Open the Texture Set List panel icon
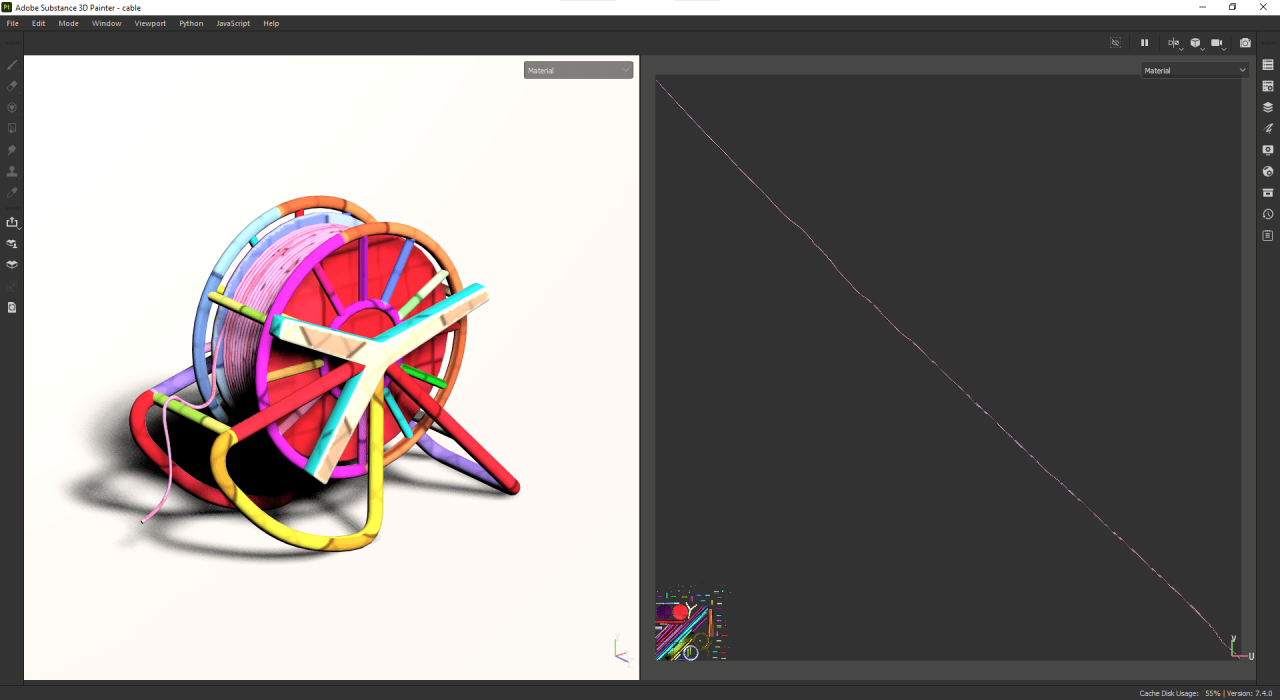Image resolution: width=1280 pixels, height=700 pixels. [x=1268, y=64]
